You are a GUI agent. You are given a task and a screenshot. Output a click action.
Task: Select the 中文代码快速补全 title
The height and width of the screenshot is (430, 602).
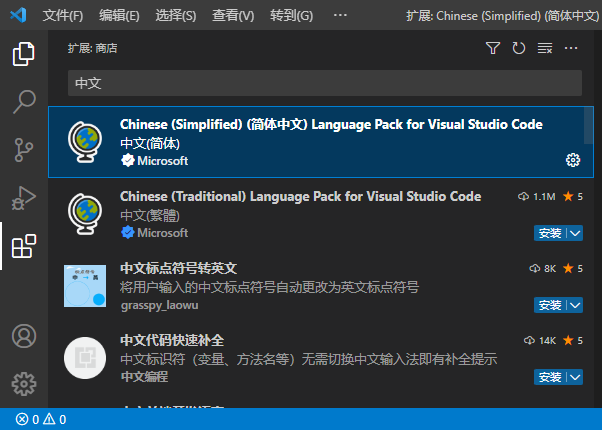click(172, 341)
